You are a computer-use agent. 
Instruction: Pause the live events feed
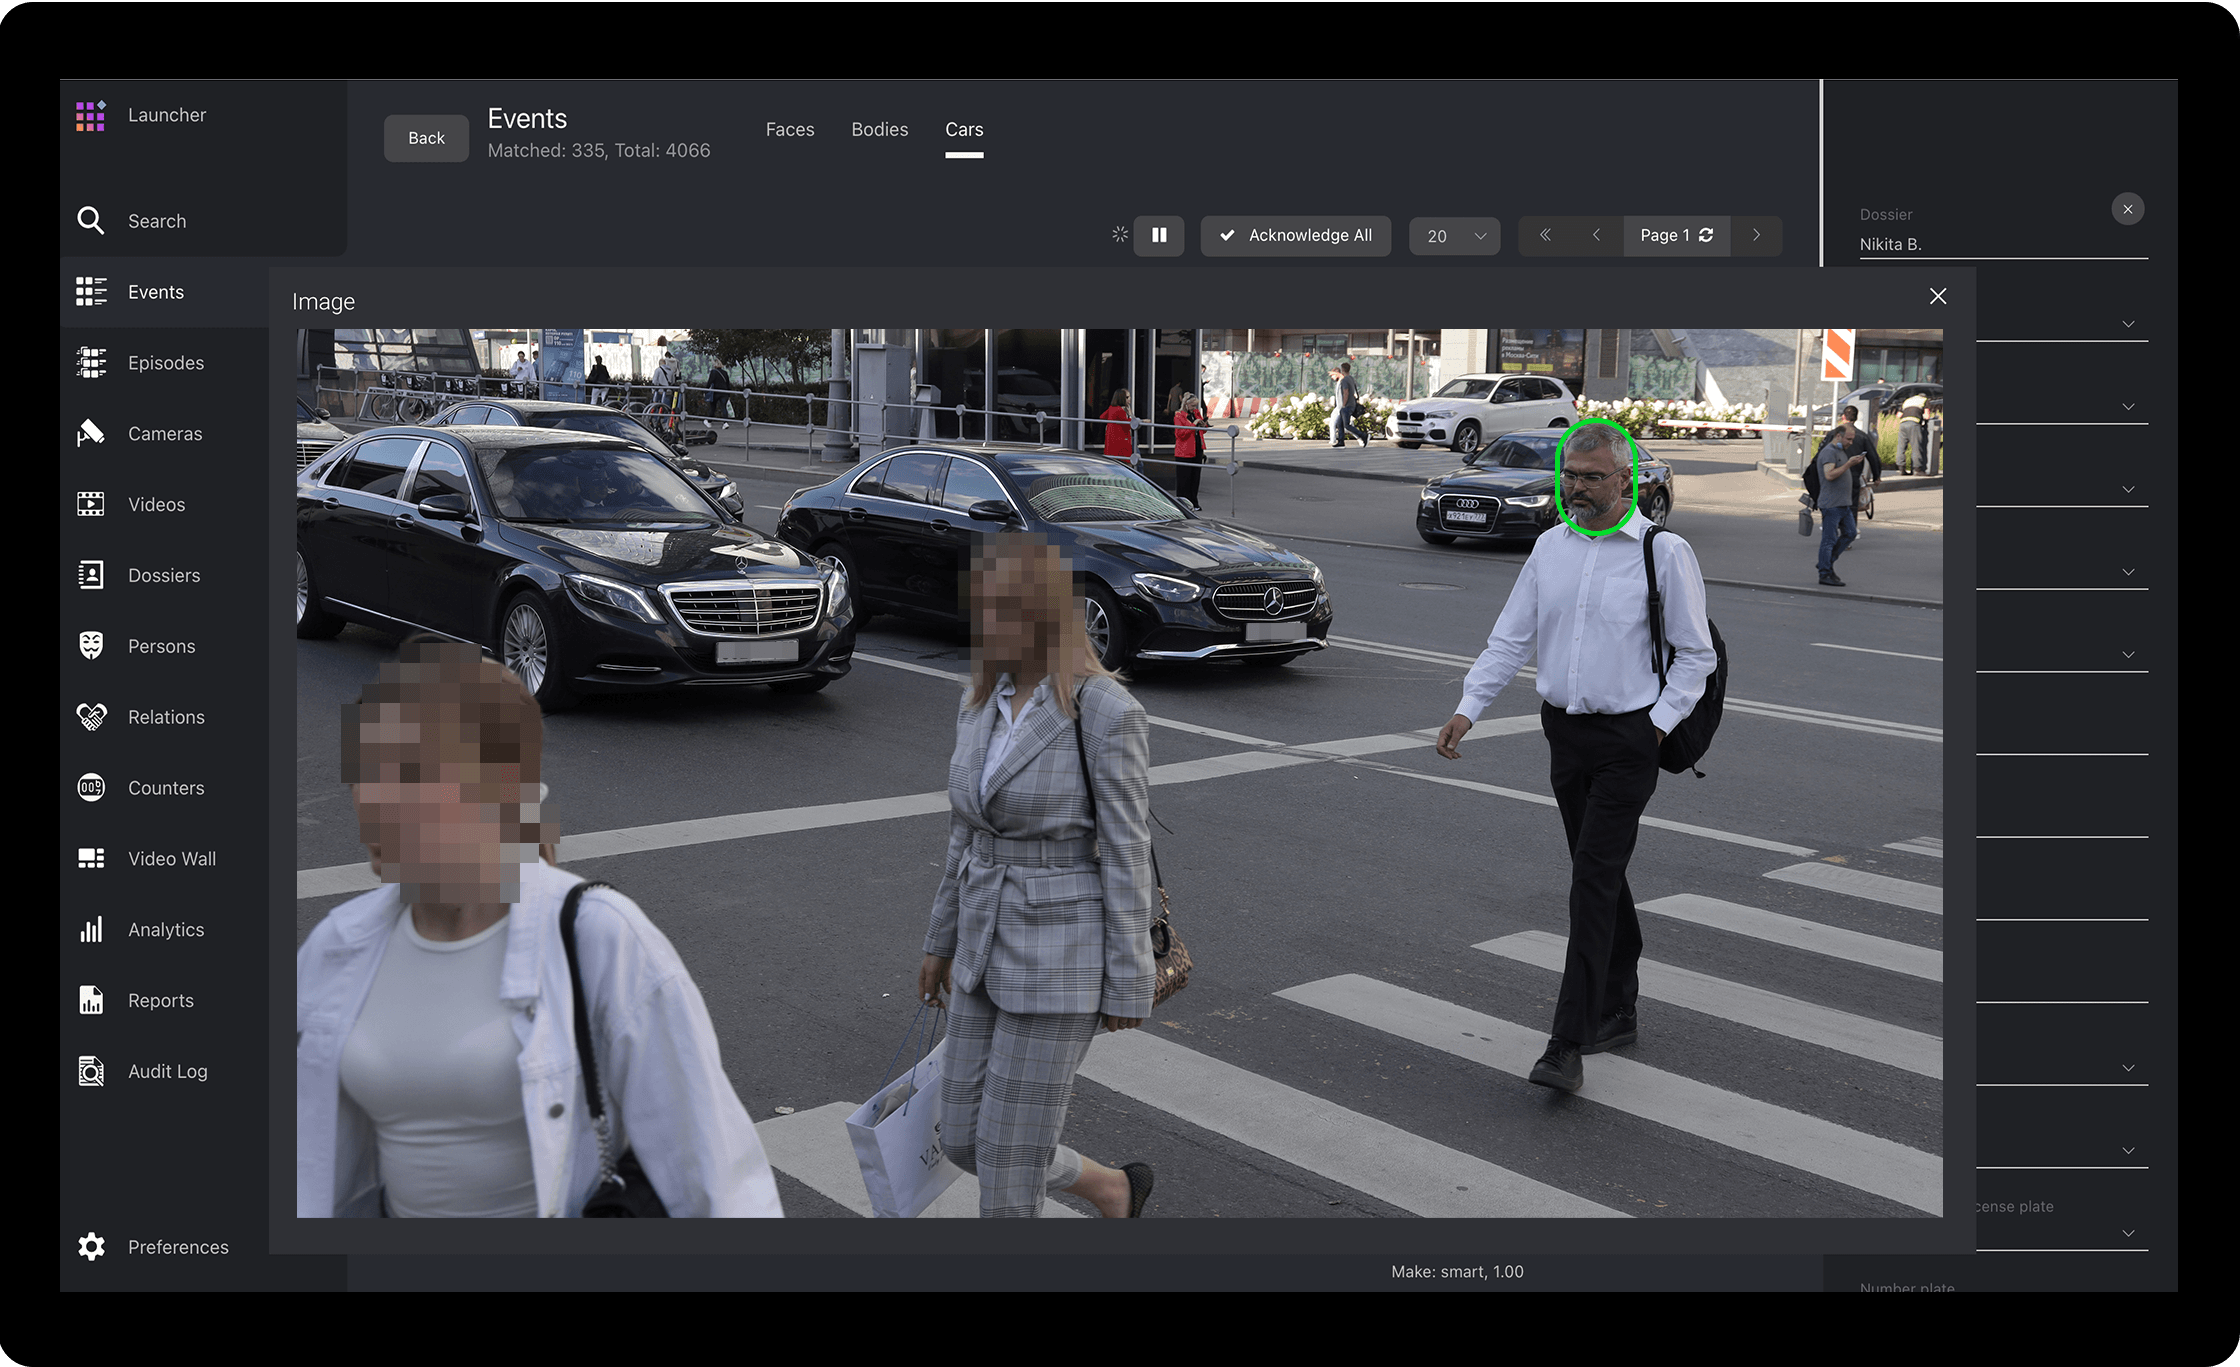pos(1159,235)
